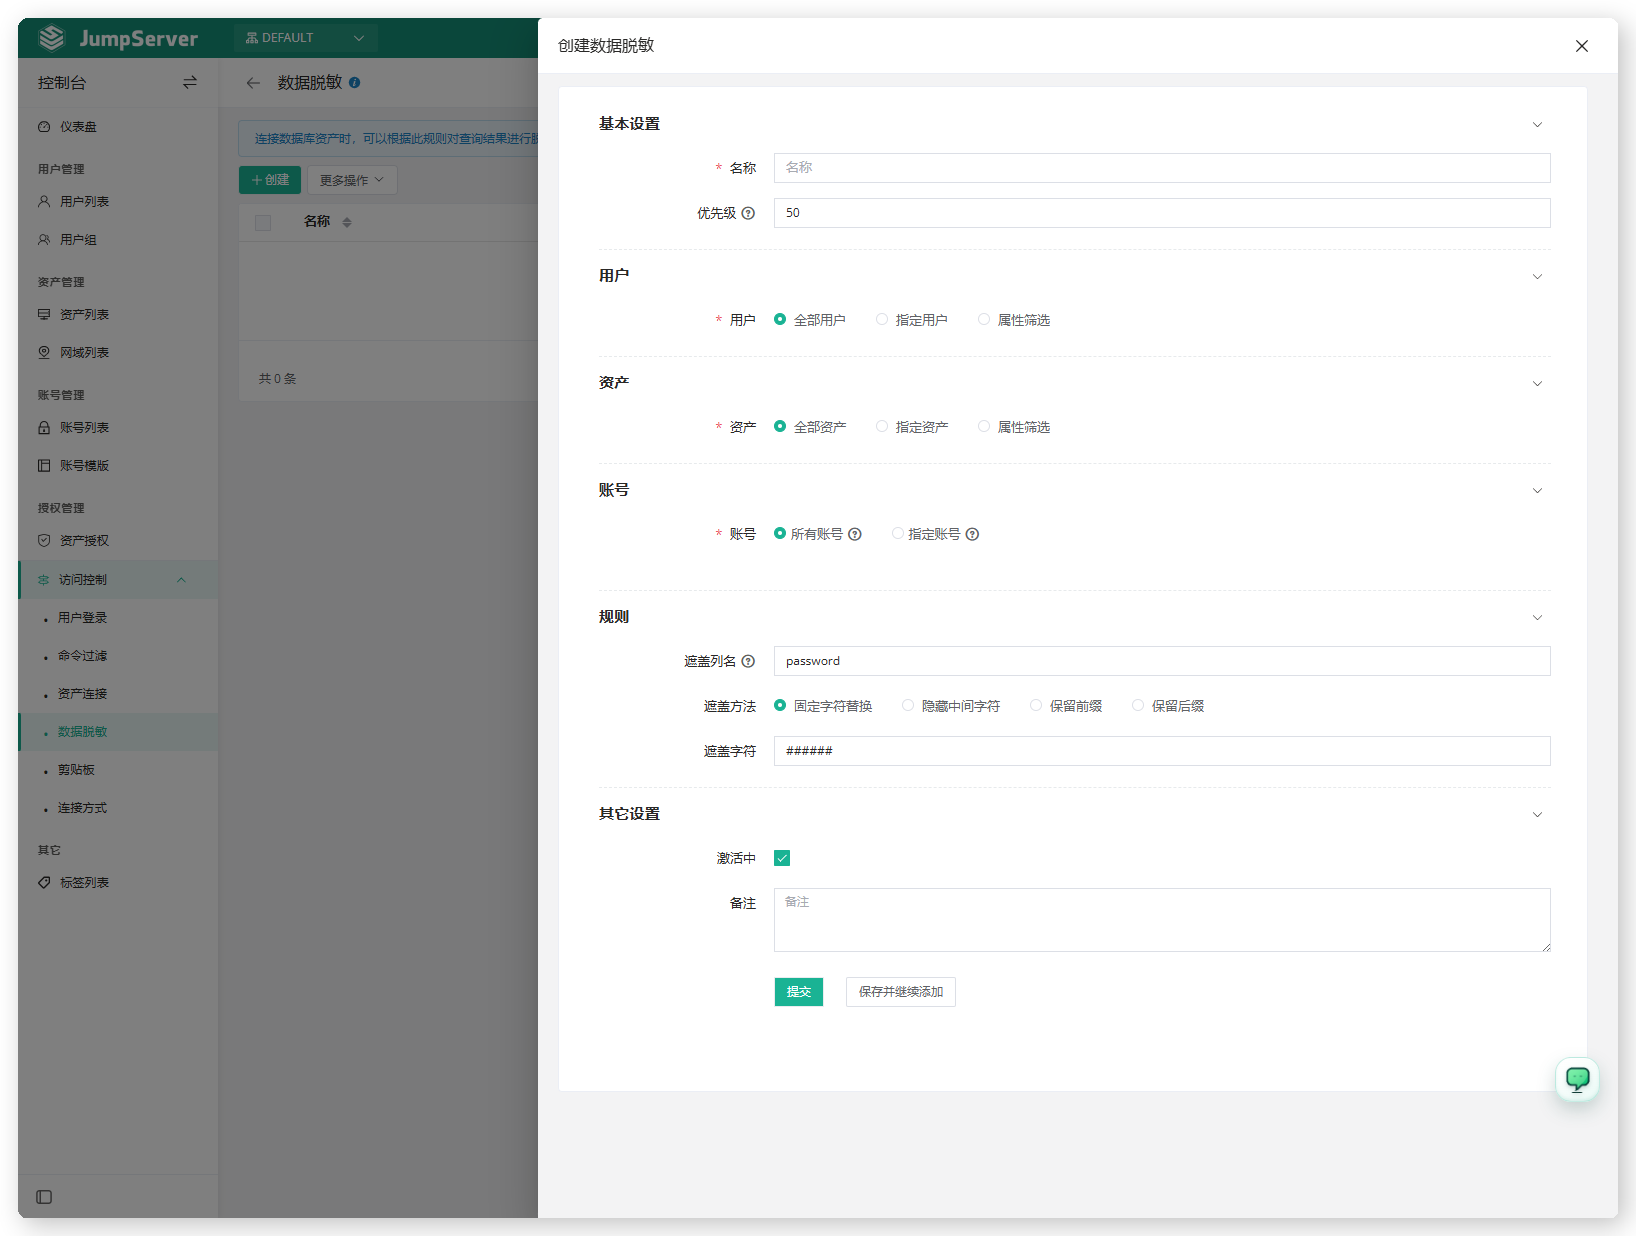Select 指定账号 radio option
Screen dimensions: 1636x1236
[x=926, y=534]
